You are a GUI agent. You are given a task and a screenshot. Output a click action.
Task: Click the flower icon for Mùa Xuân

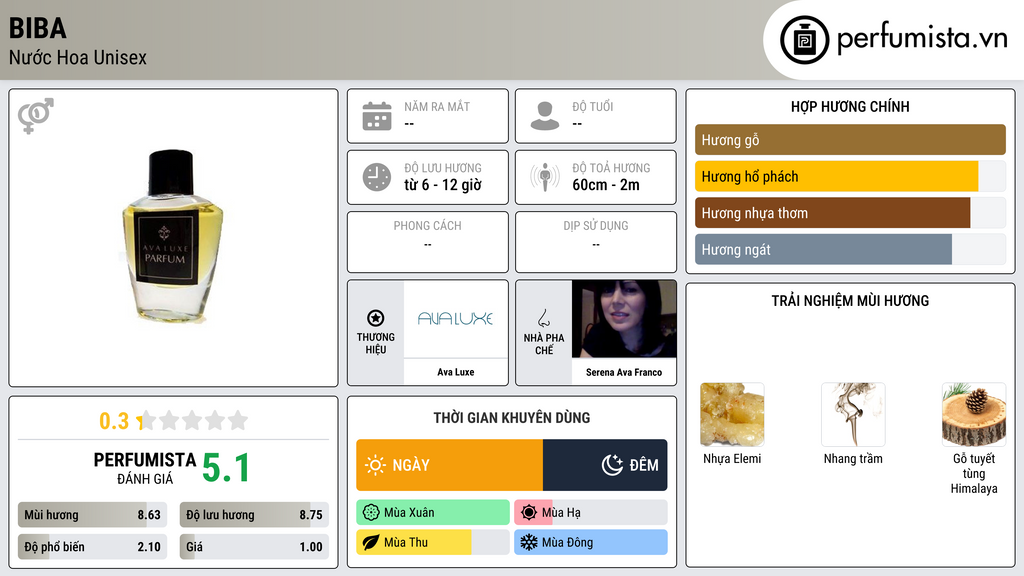pos(370,513)
